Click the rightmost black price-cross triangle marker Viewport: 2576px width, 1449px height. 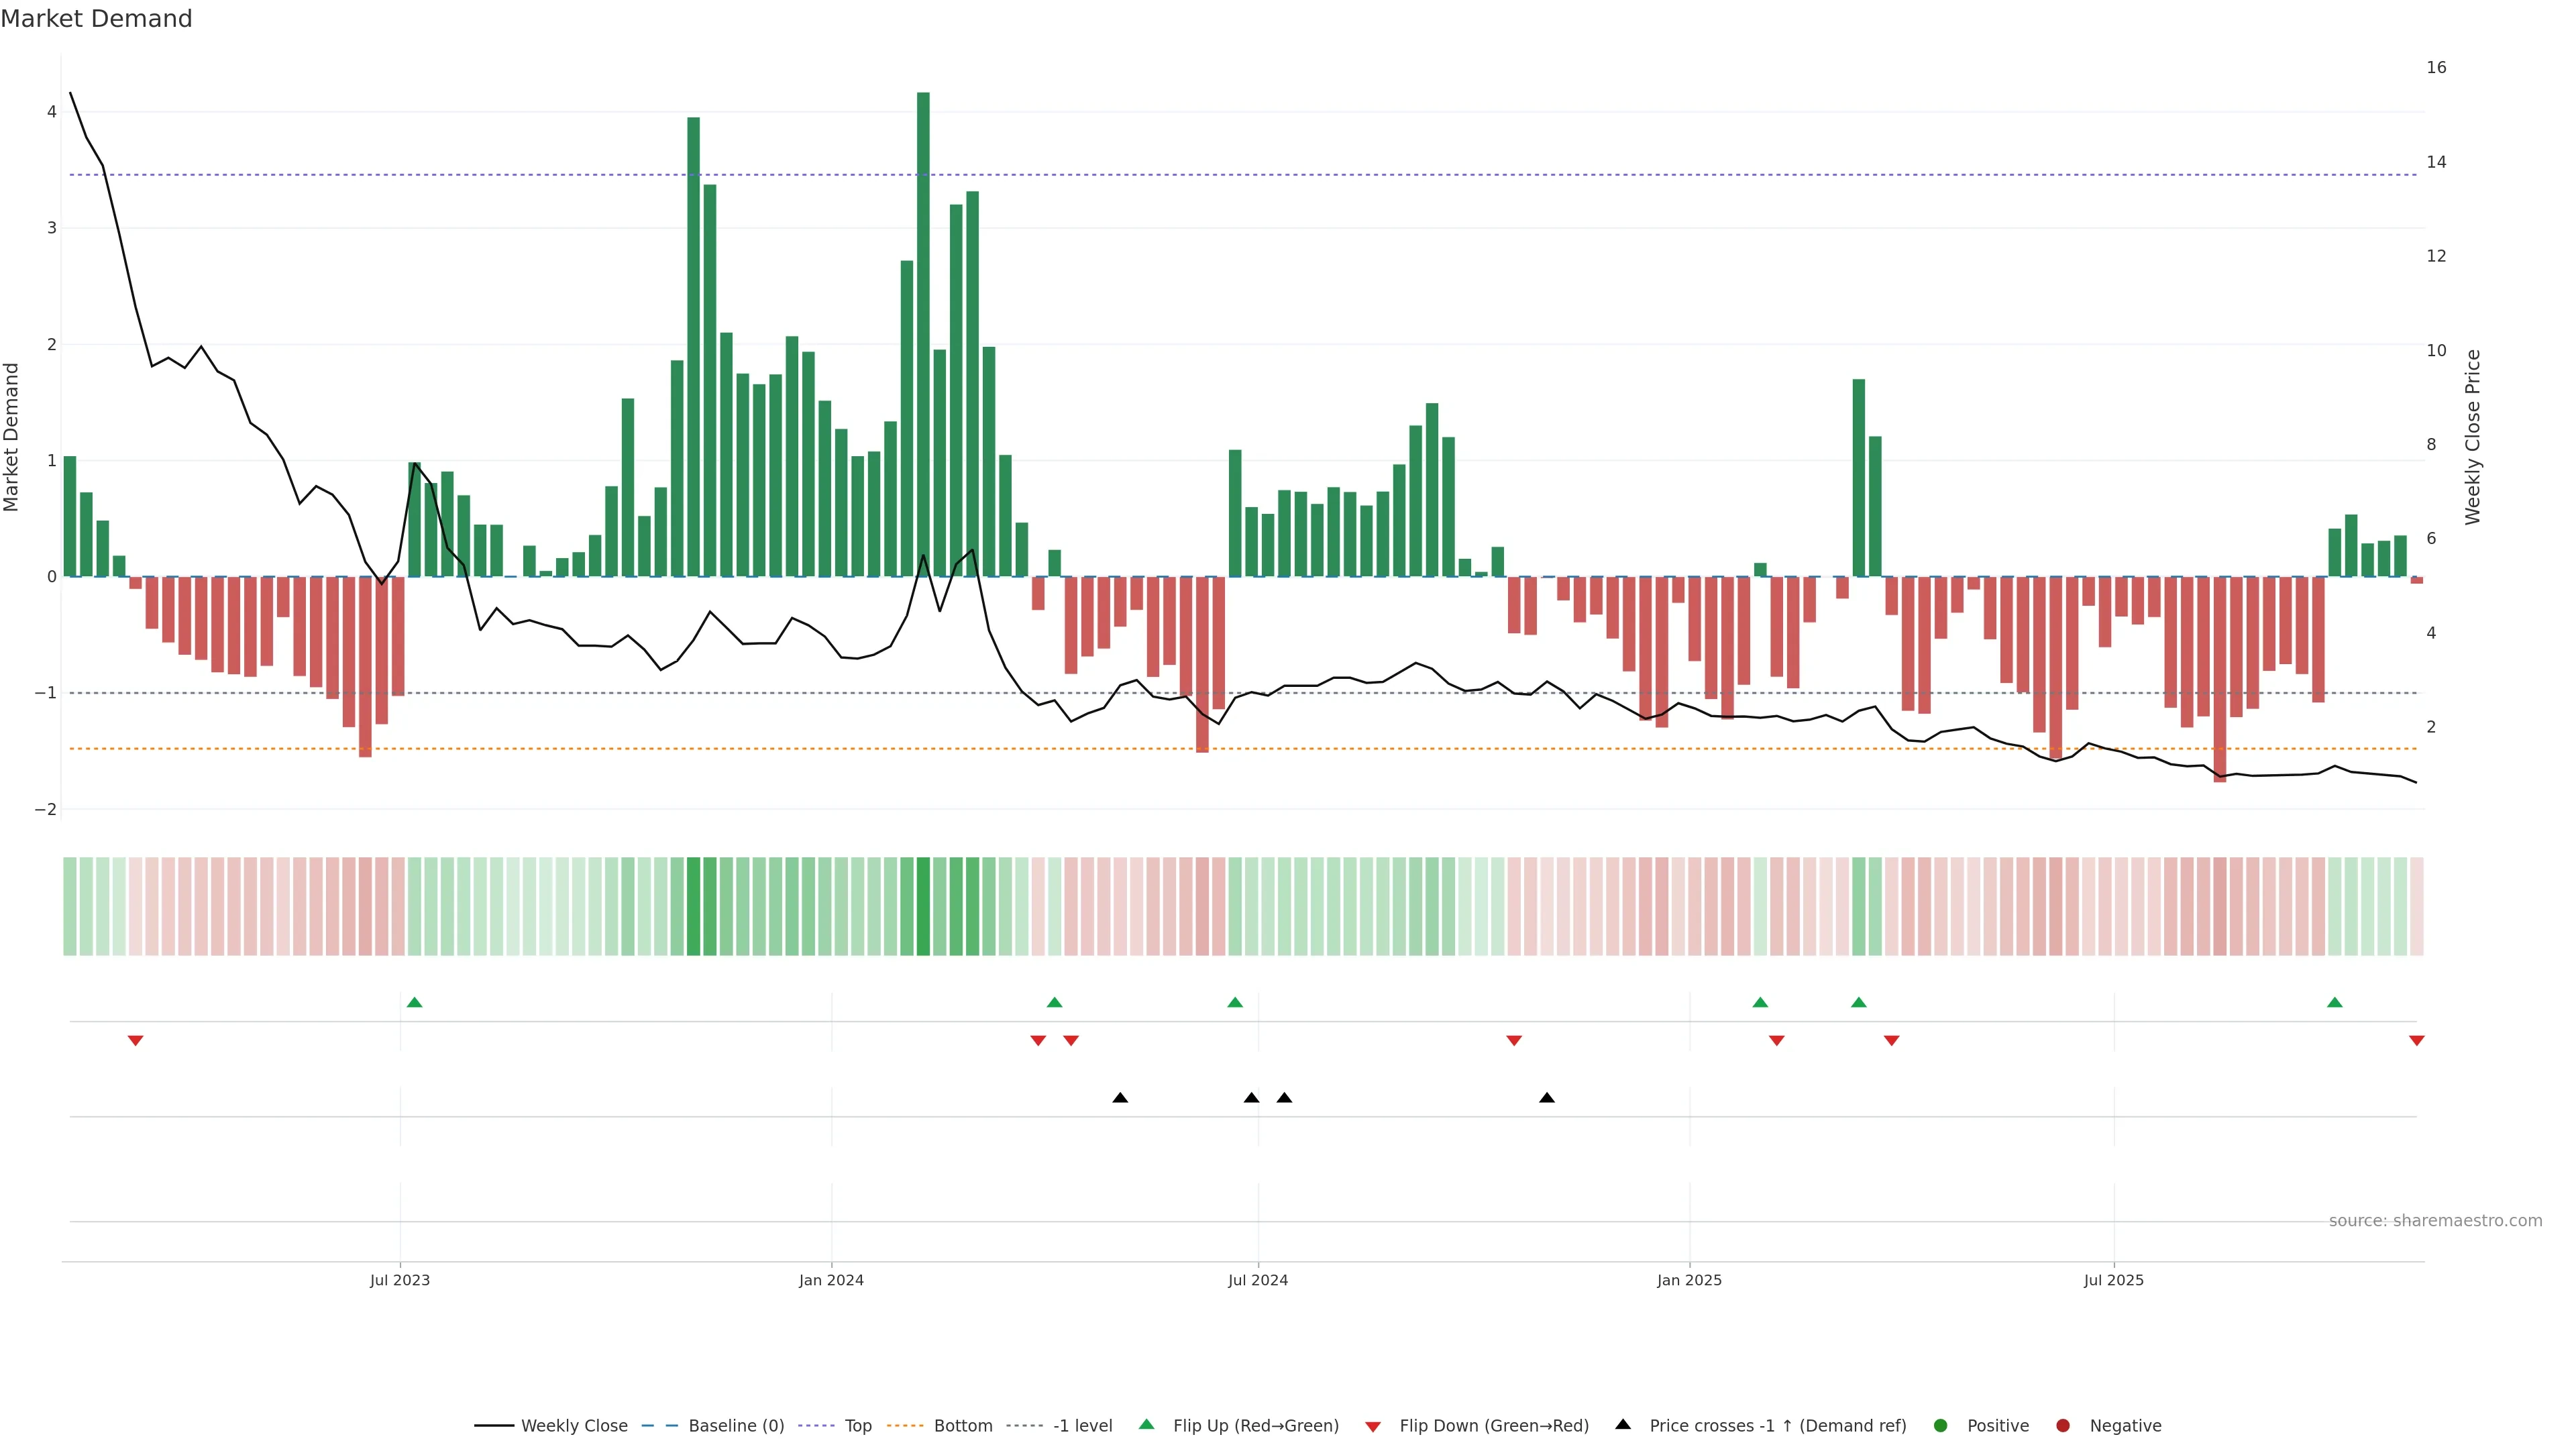1546,1098
